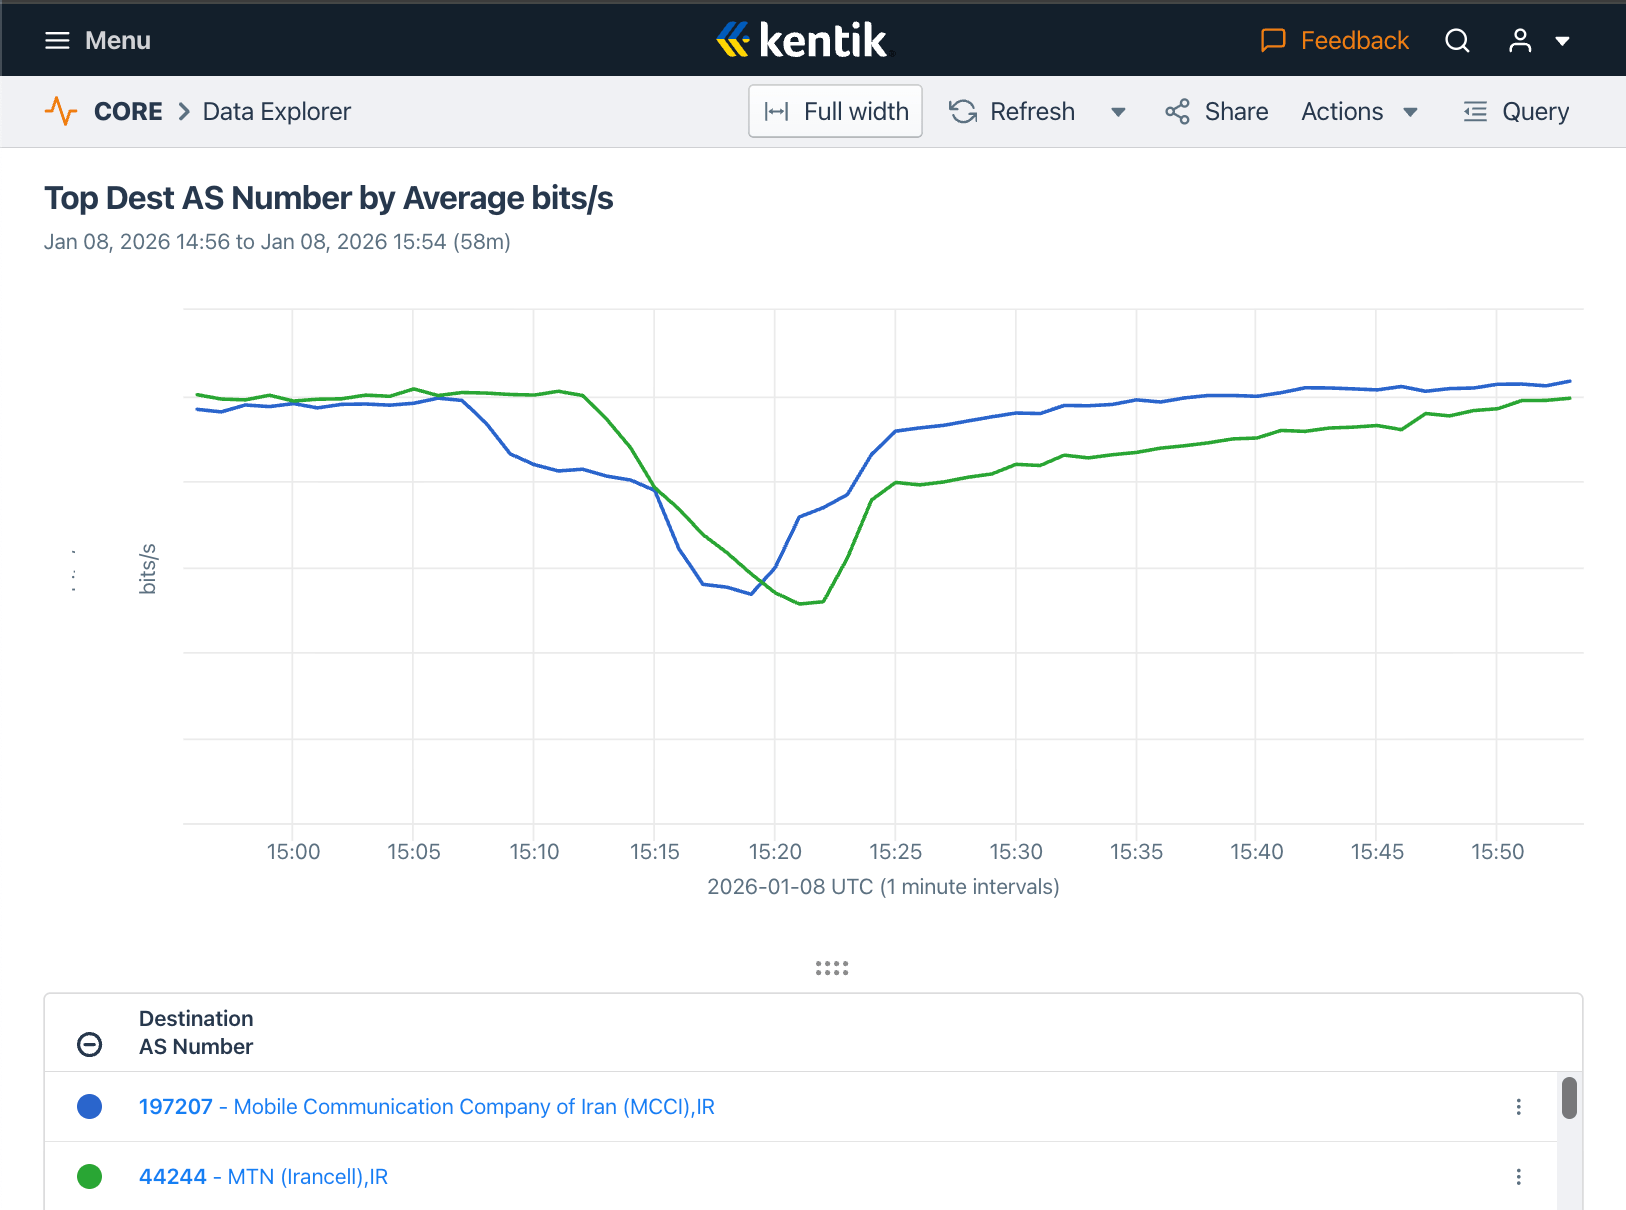Expand the user account dropdown caret
This screenshot has width=1626, height=1210.
point(1562,41)
